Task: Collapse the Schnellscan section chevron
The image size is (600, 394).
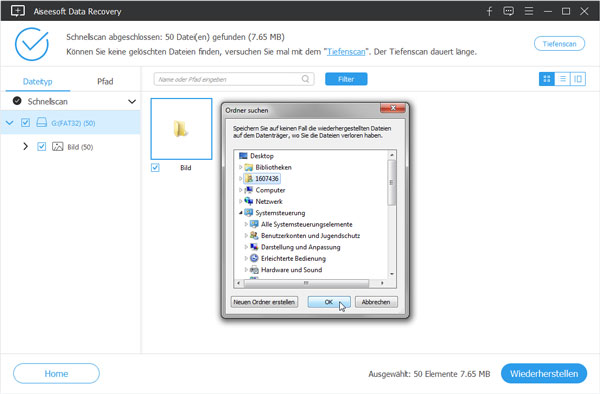Action: tap(132, 101)
